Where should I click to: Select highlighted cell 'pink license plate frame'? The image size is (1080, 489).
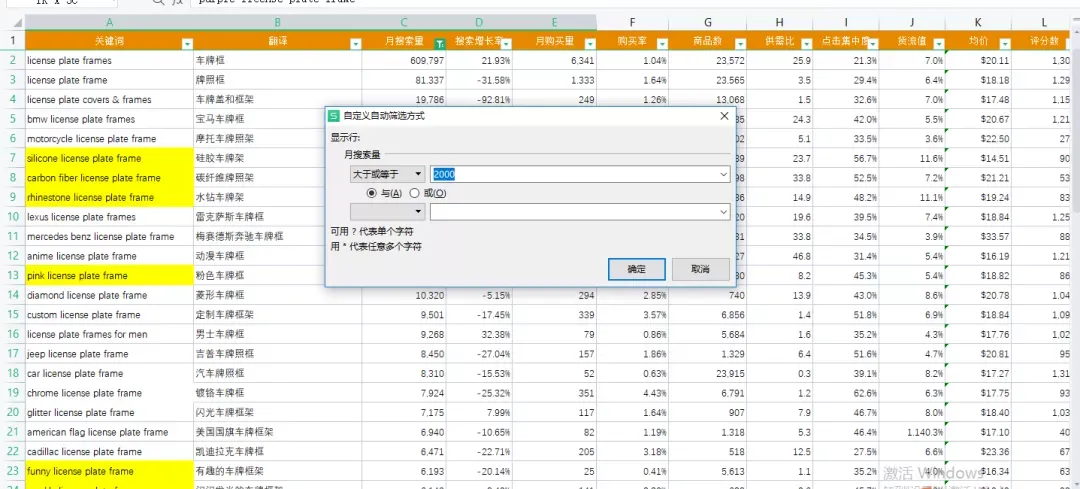[x=110, y=275]
